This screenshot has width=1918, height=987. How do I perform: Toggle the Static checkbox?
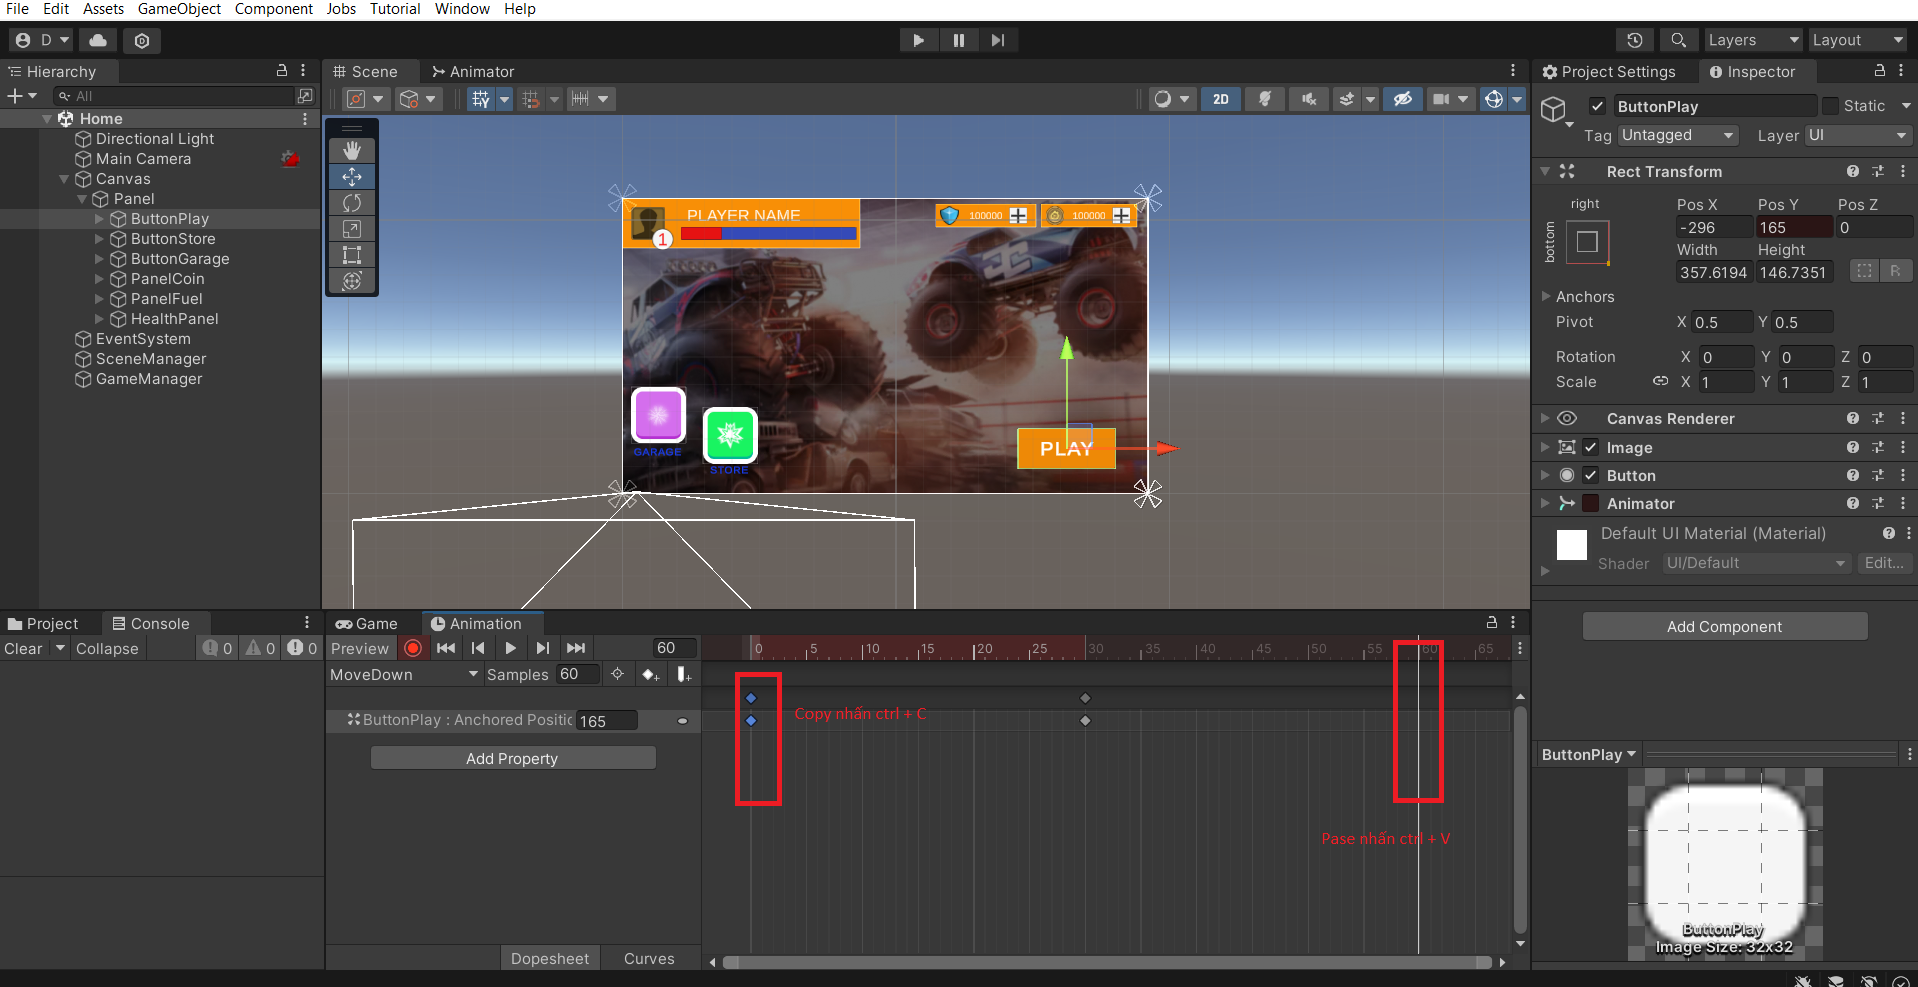click(1830, 106)
